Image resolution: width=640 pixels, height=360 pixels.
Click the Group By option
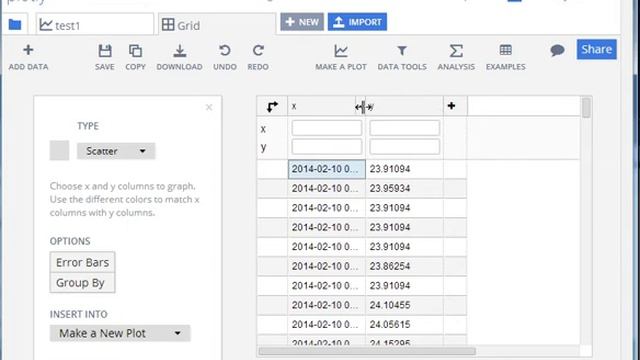(x=82, y=282)
